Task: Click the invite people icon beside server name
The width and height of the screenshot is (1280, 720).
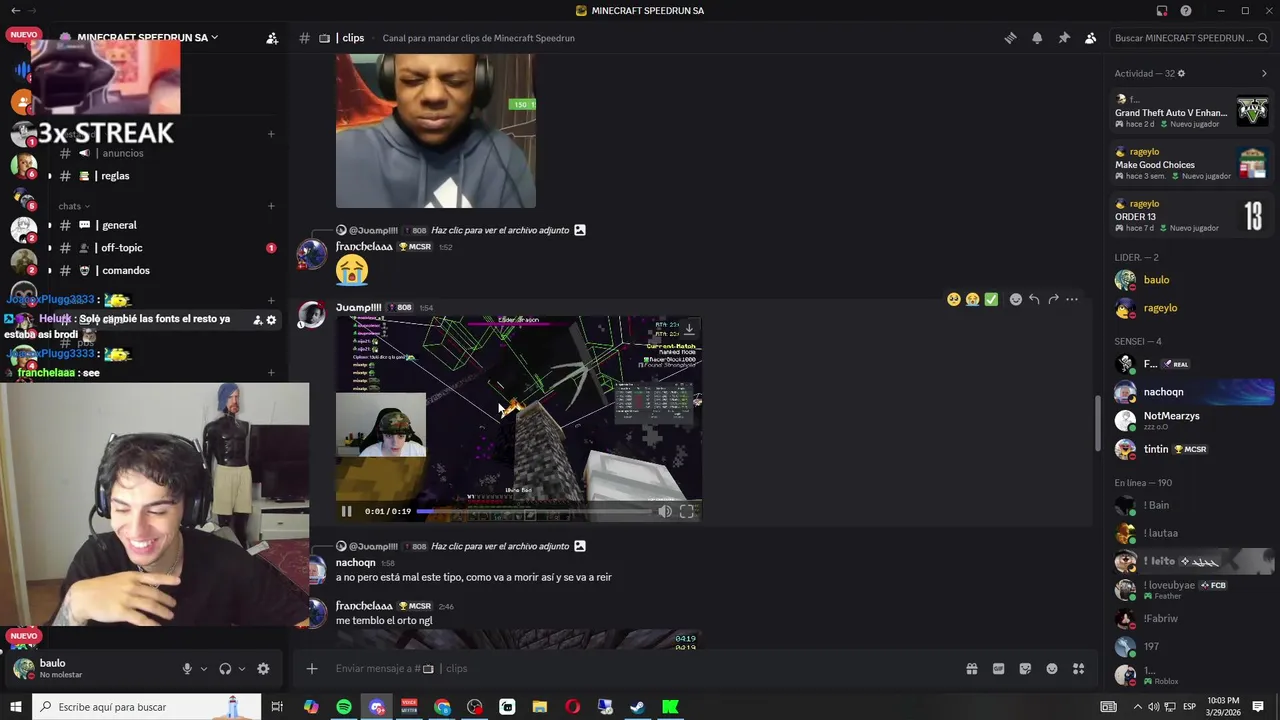Action: tap(272, 38)
